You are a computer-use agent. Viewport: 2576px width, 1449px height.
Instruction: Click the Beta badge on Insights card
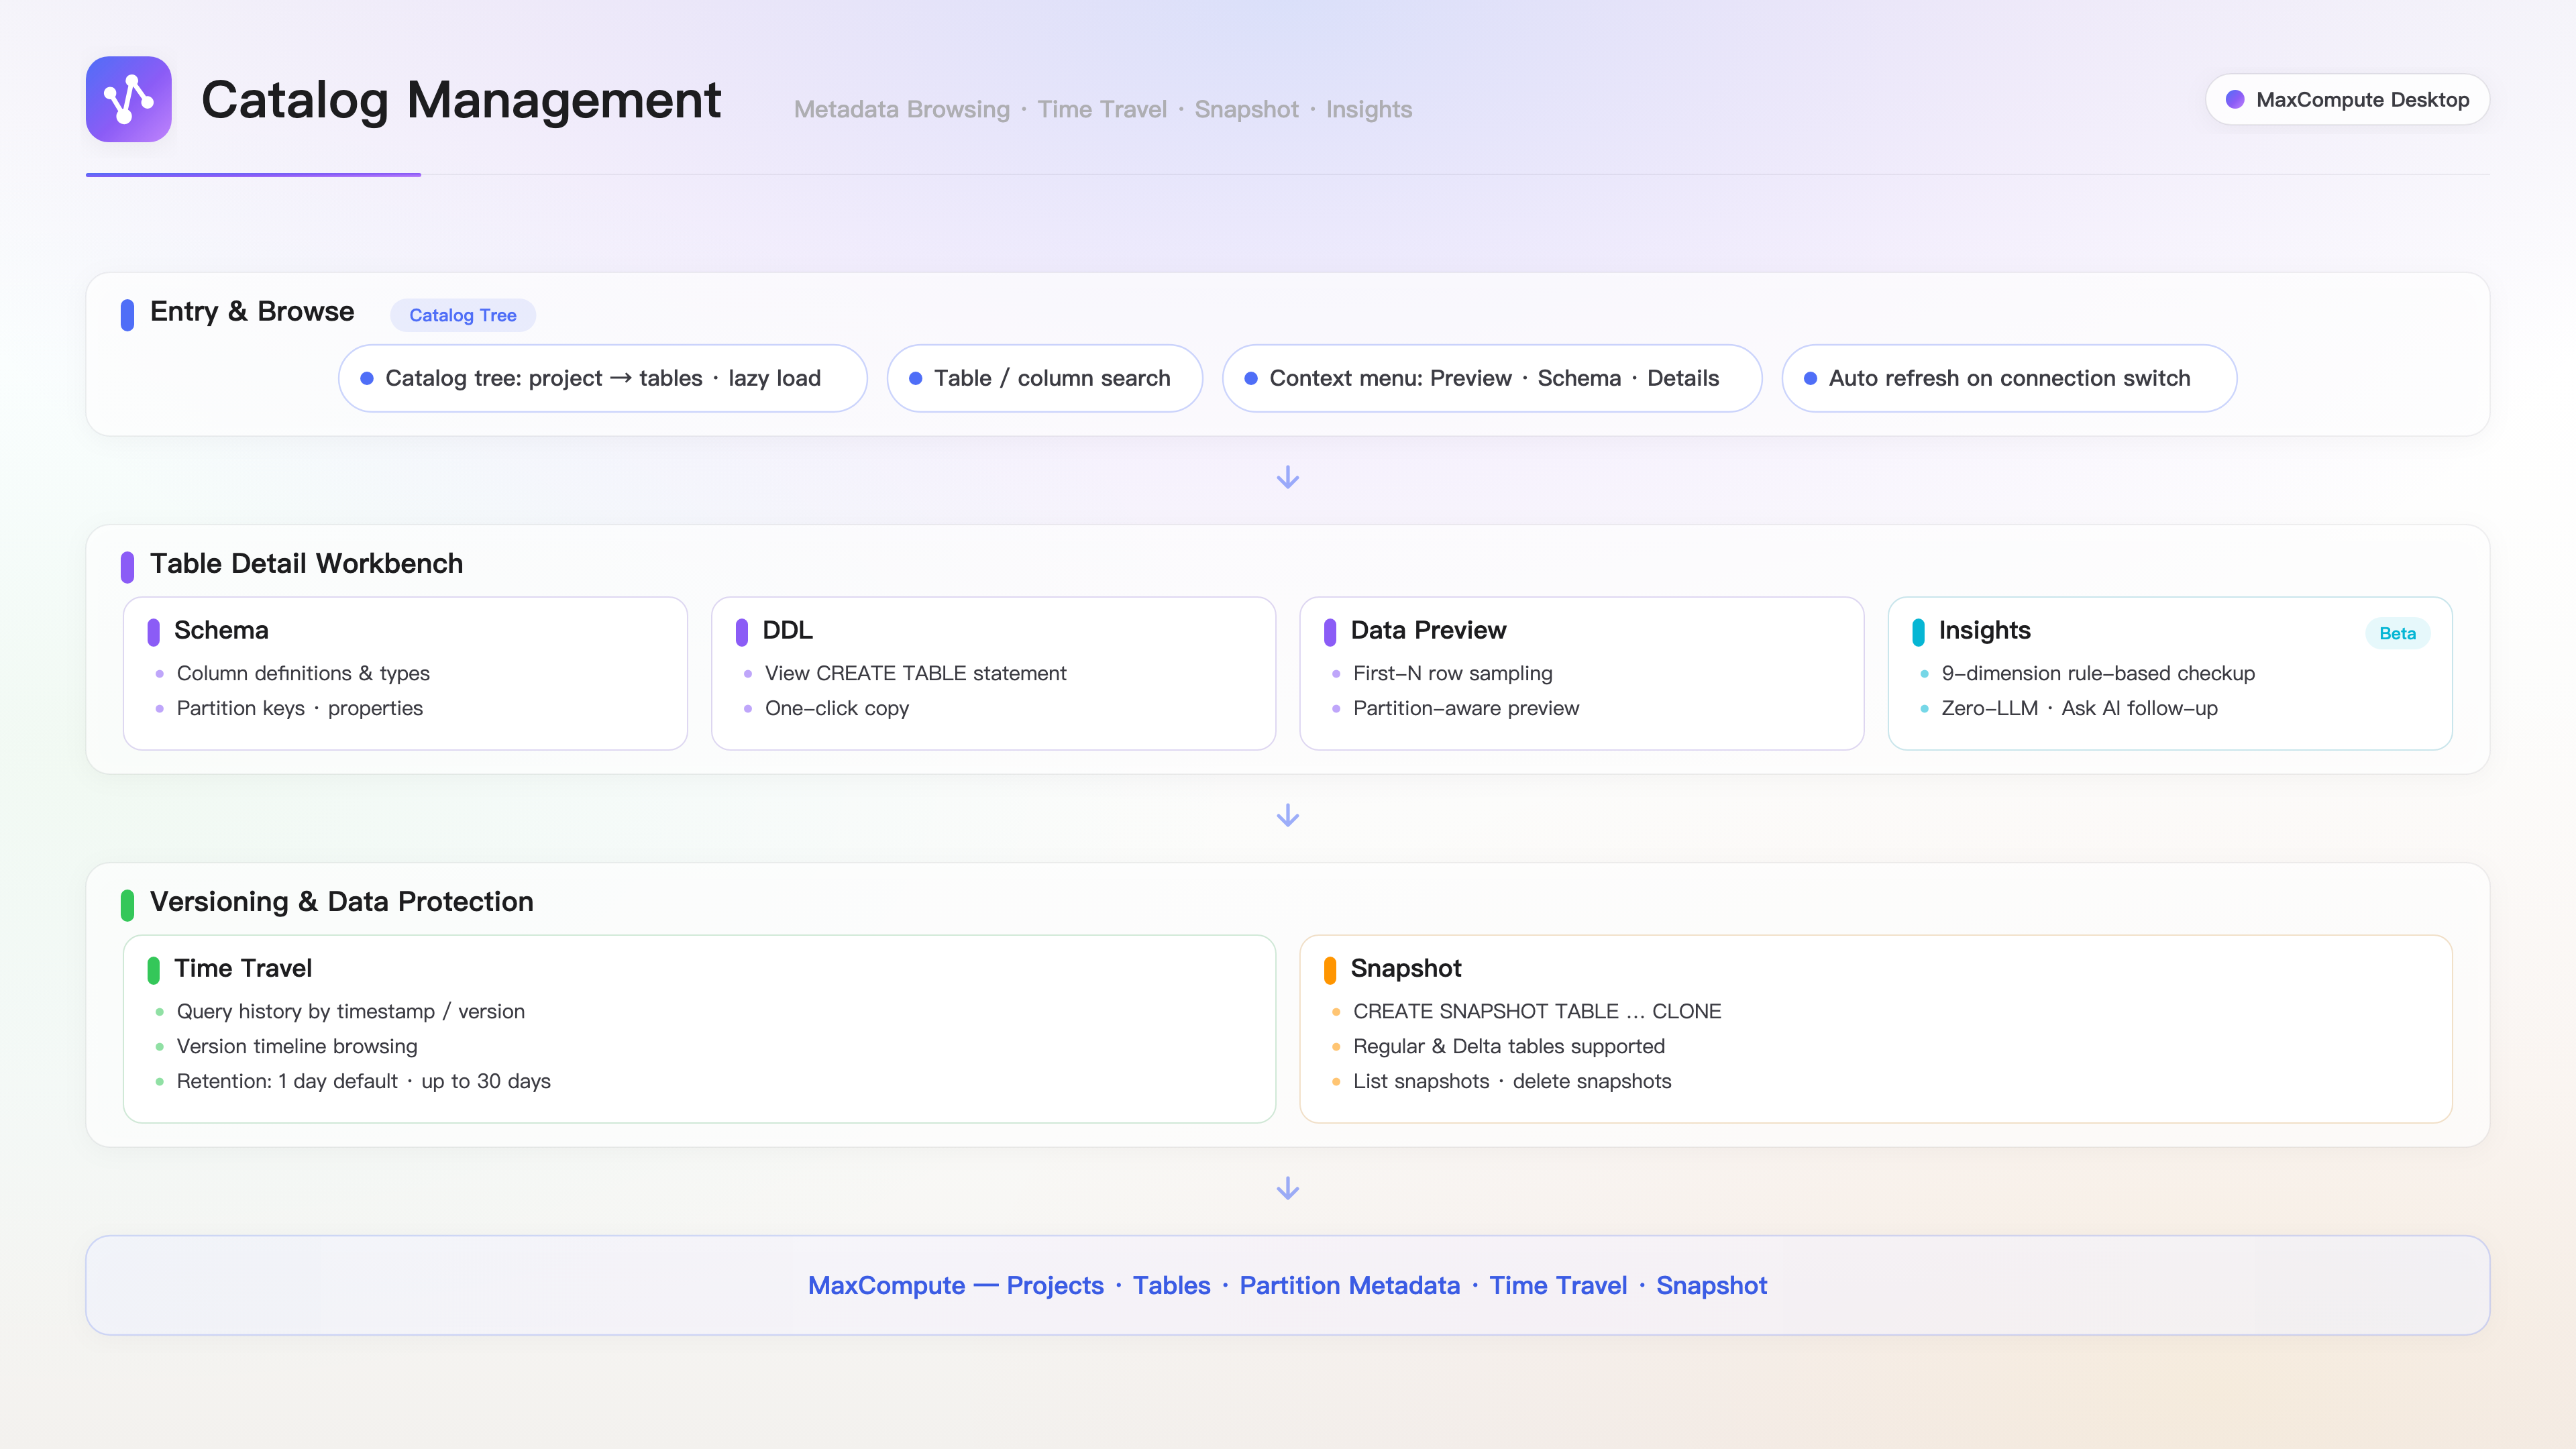2397,633
